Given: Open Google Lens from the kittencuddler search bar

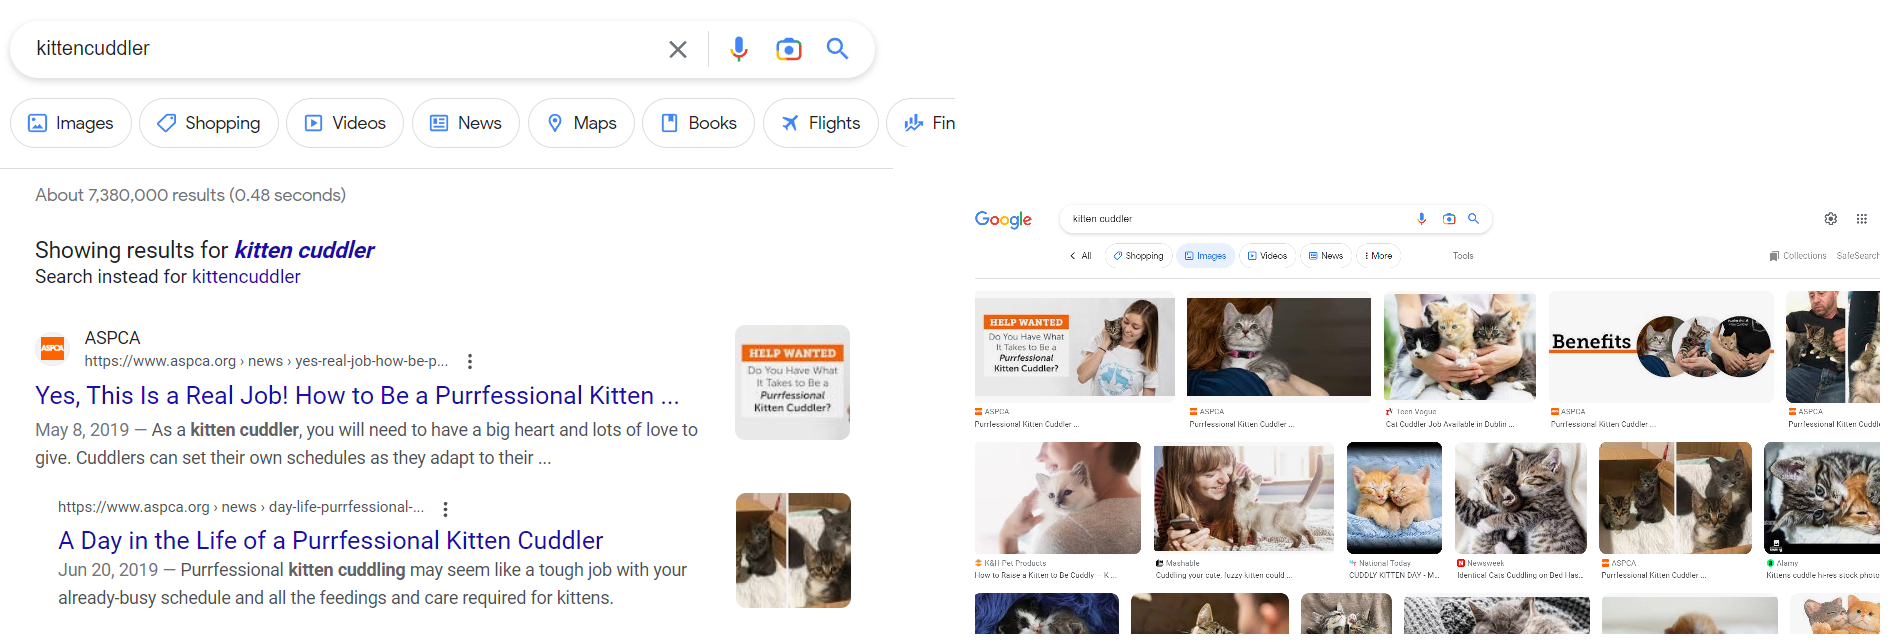Looking at the screenshot, I should tap(789, 49).
